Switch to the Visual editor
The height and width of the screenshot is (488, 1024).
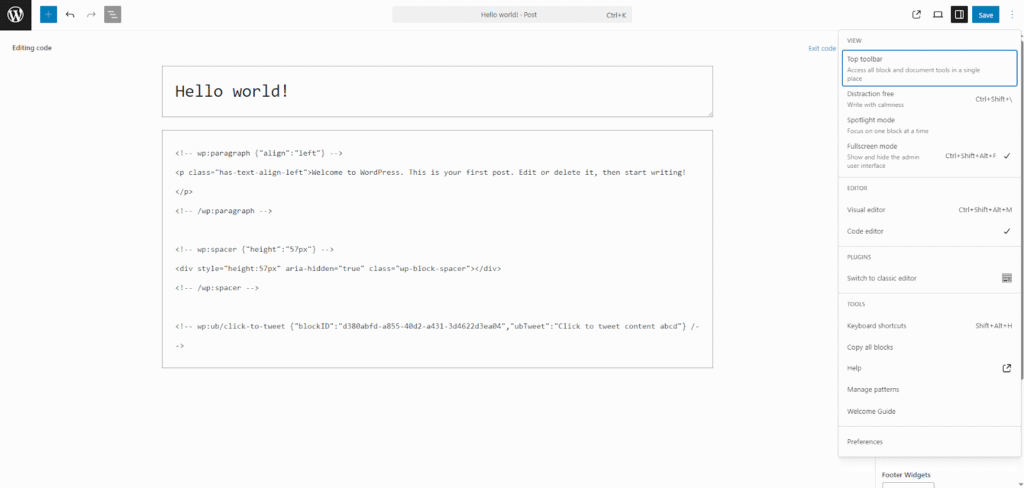(929, 210)
